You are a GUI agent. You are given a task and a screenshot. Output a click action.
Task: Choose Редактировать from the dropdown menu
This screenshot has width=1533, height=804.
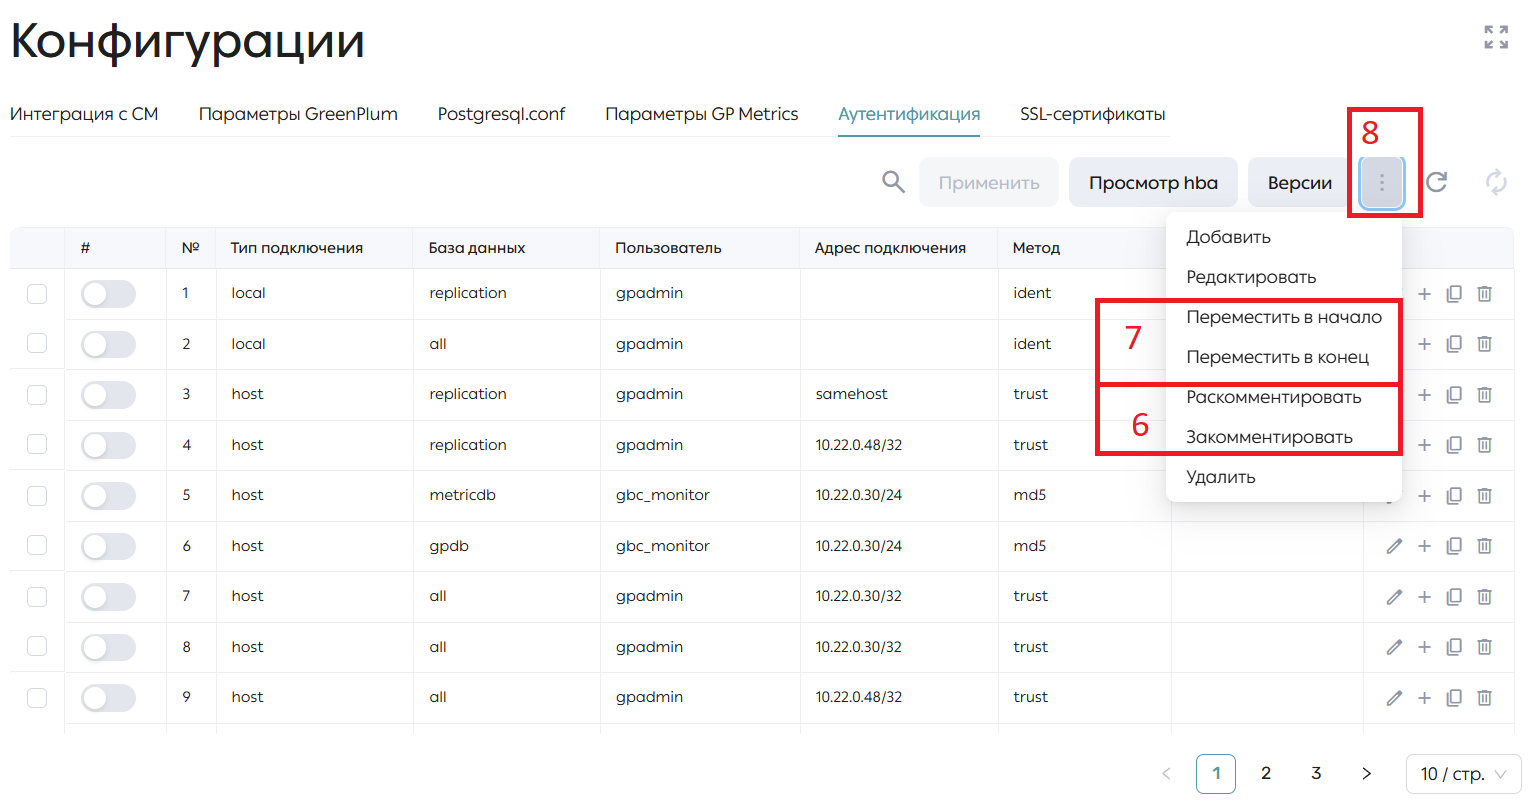point(1284,277)
